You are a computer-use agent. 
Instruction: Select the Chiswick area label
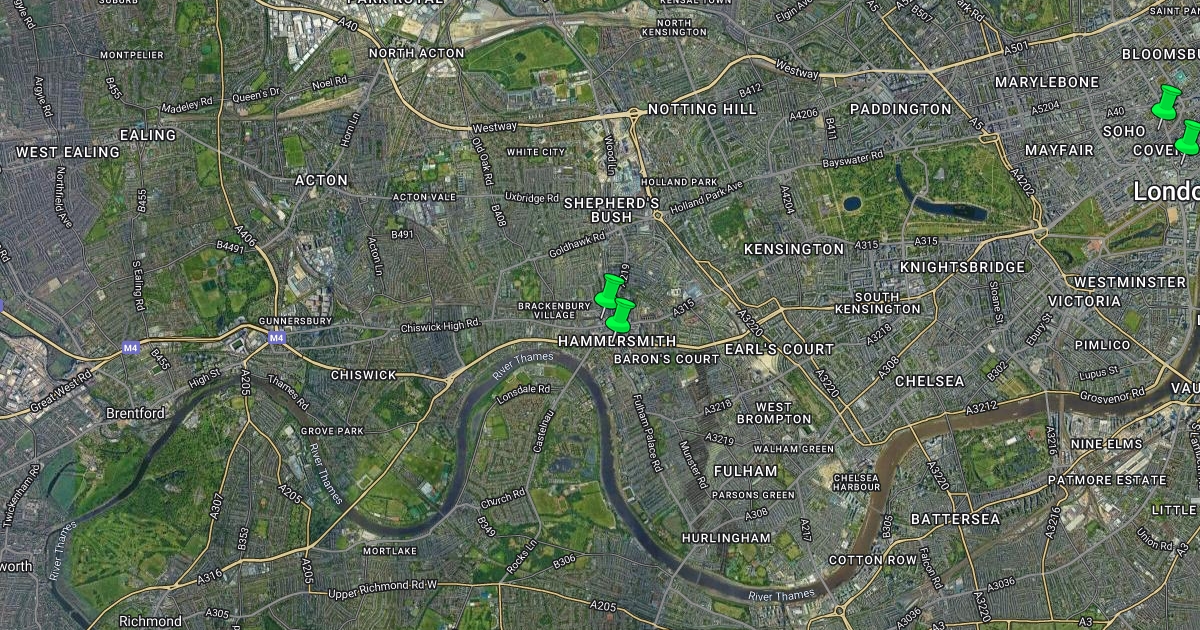click(x=364, y=375)
